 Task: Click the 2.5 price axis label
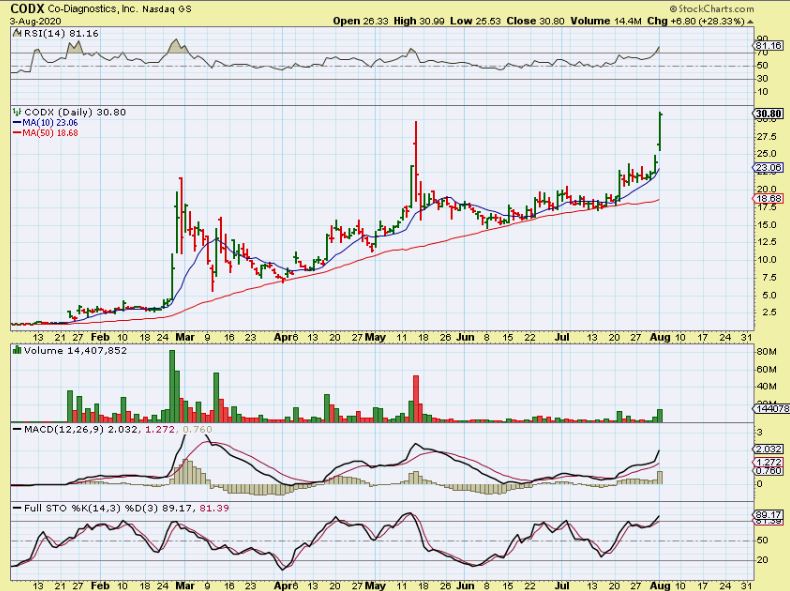769,312
